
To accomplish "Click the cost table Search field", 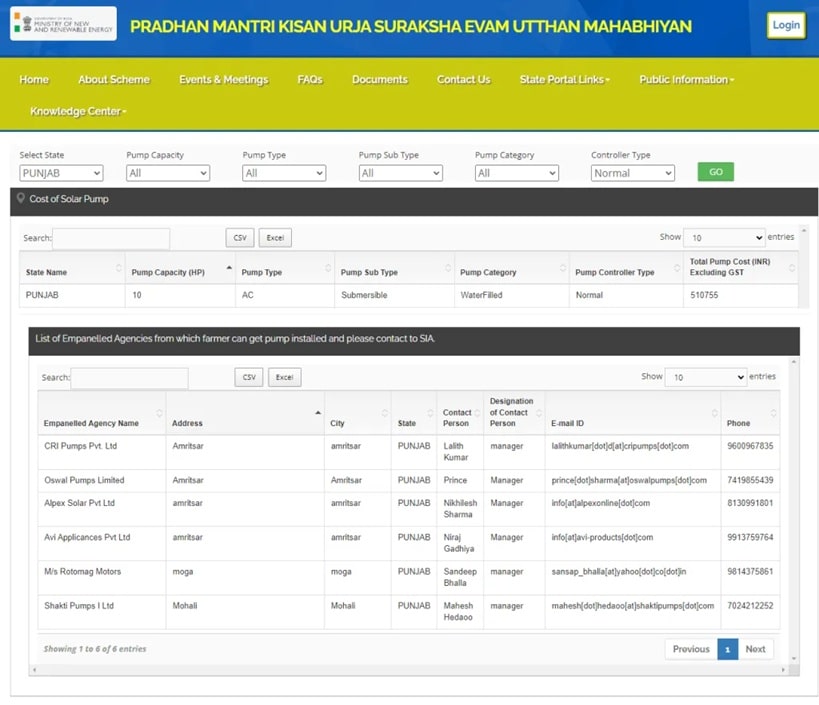I will (111, 238).
